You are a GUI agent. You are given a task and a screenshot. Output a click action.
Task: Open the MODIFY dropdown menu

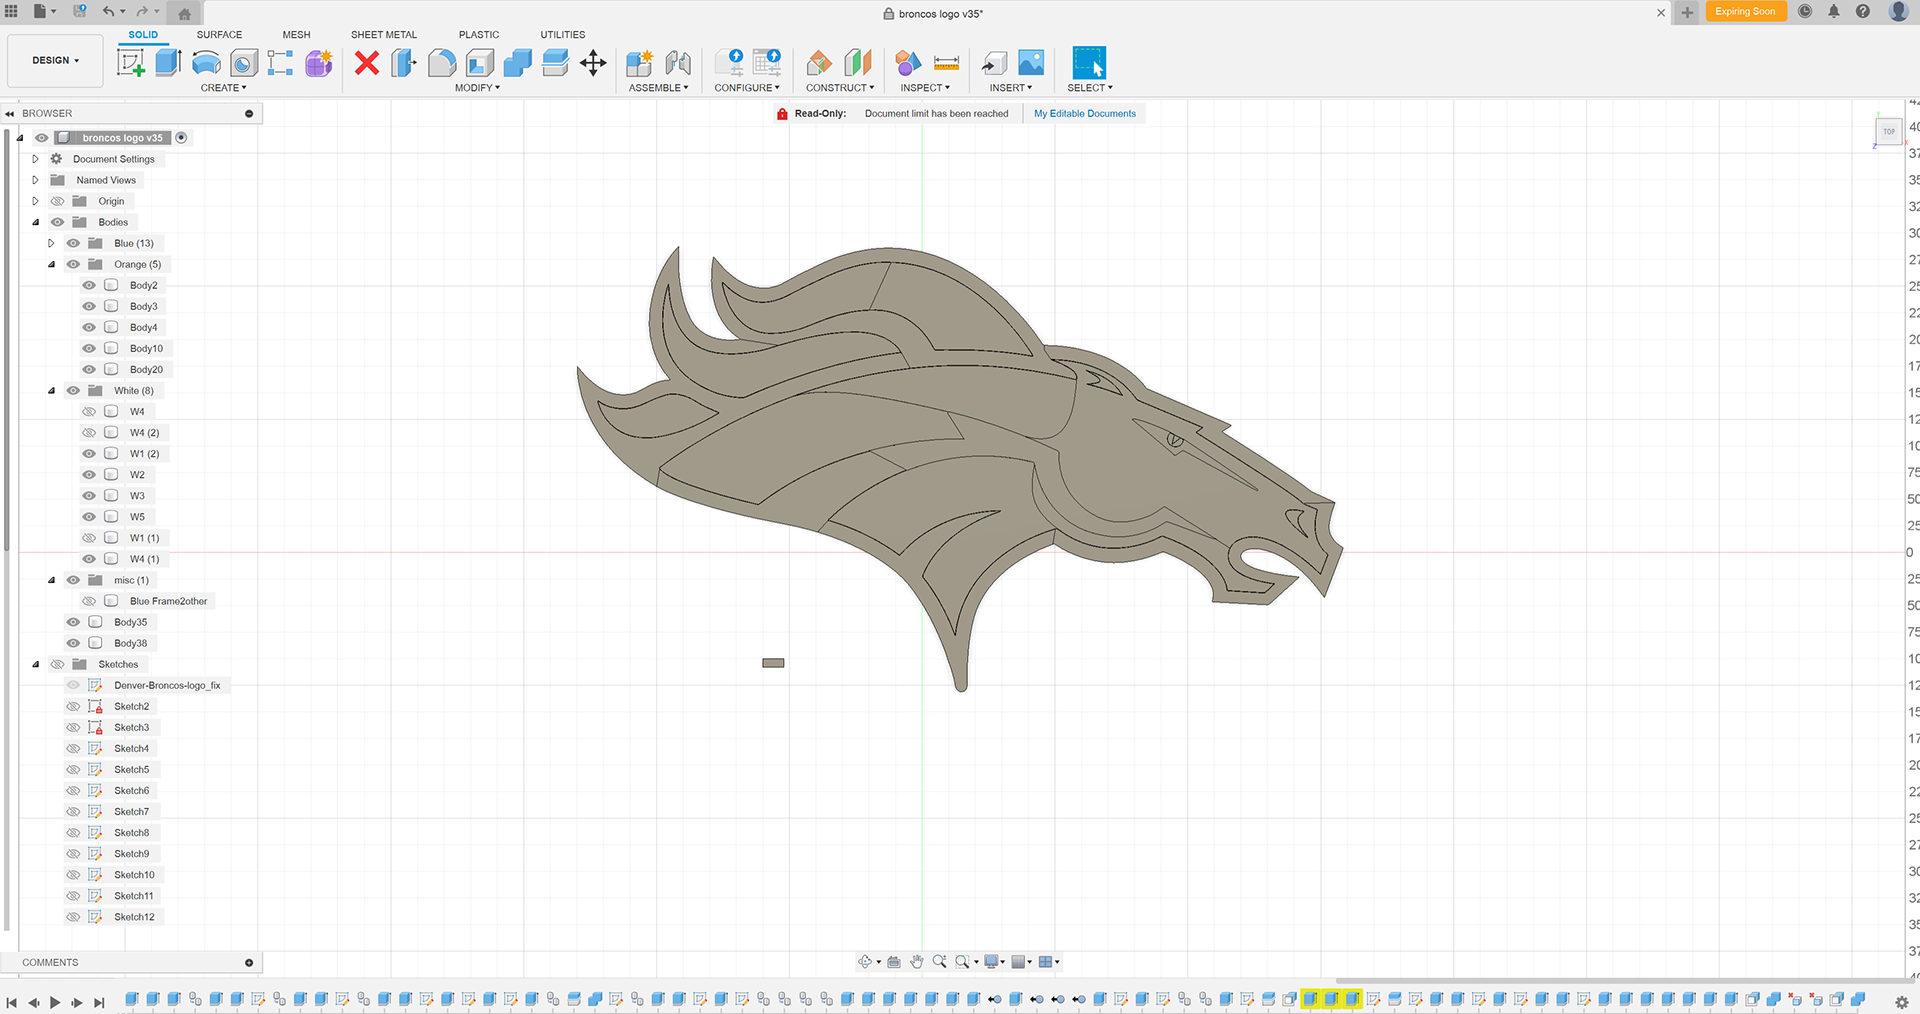pos(477,88)
